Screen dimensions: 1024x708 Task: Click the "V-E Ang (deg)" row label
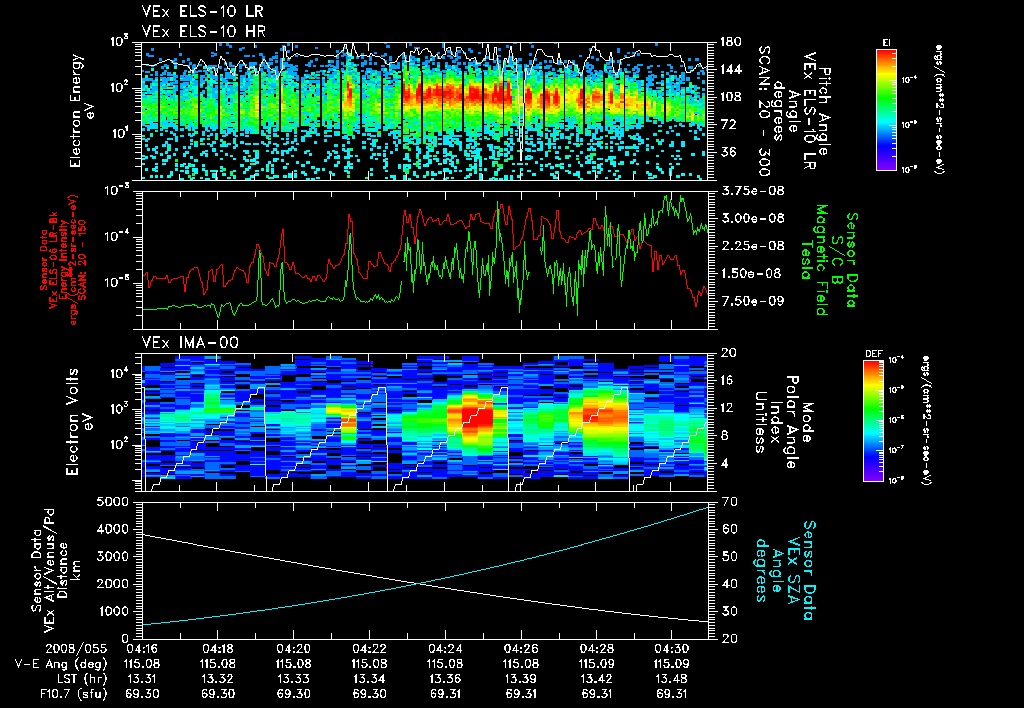[x=61, y=664]
